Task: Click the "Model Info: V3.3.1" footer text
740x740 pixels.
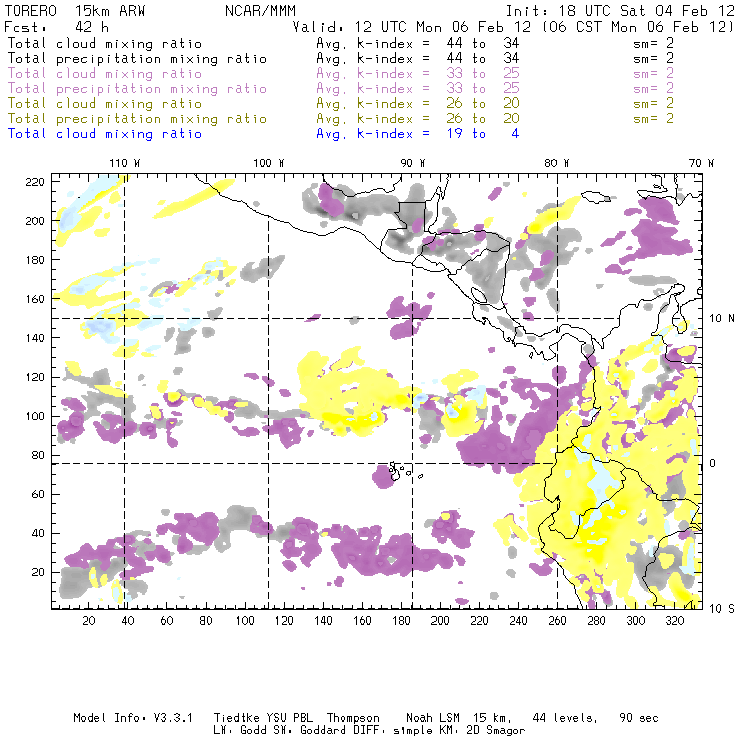Action: point(133,718)
